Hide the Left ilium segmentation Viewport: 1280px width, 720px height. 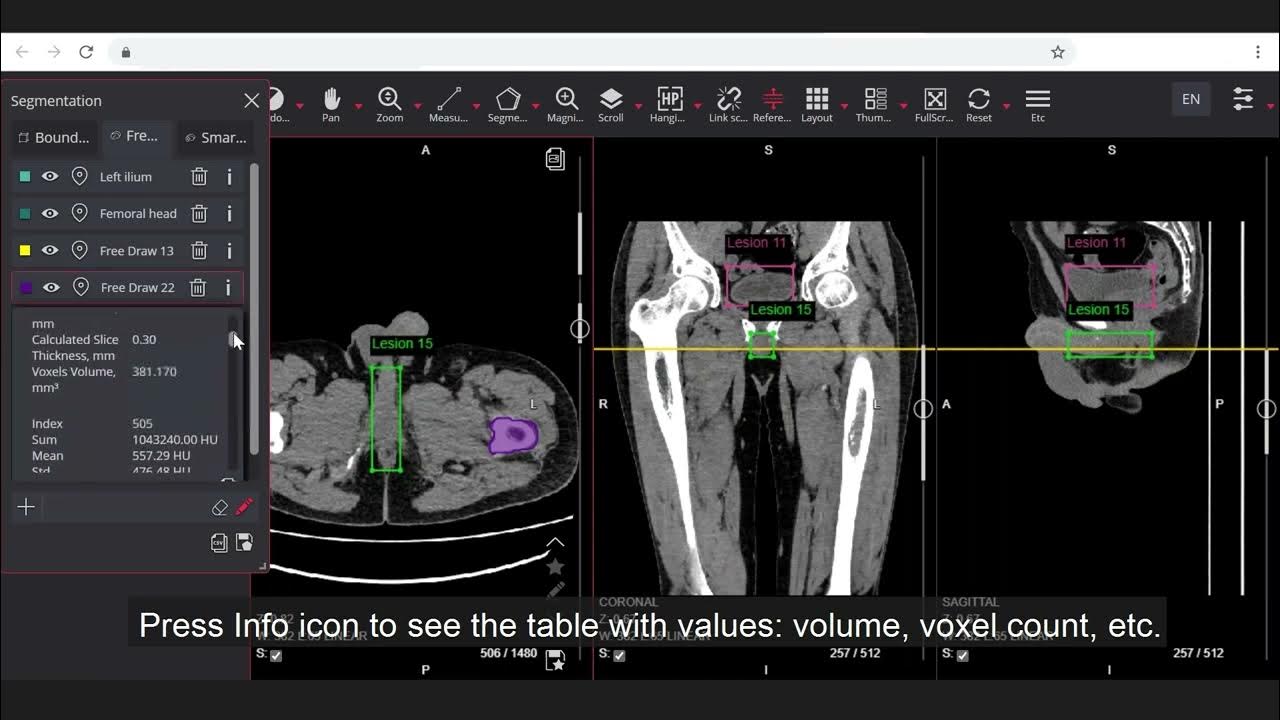49,177
